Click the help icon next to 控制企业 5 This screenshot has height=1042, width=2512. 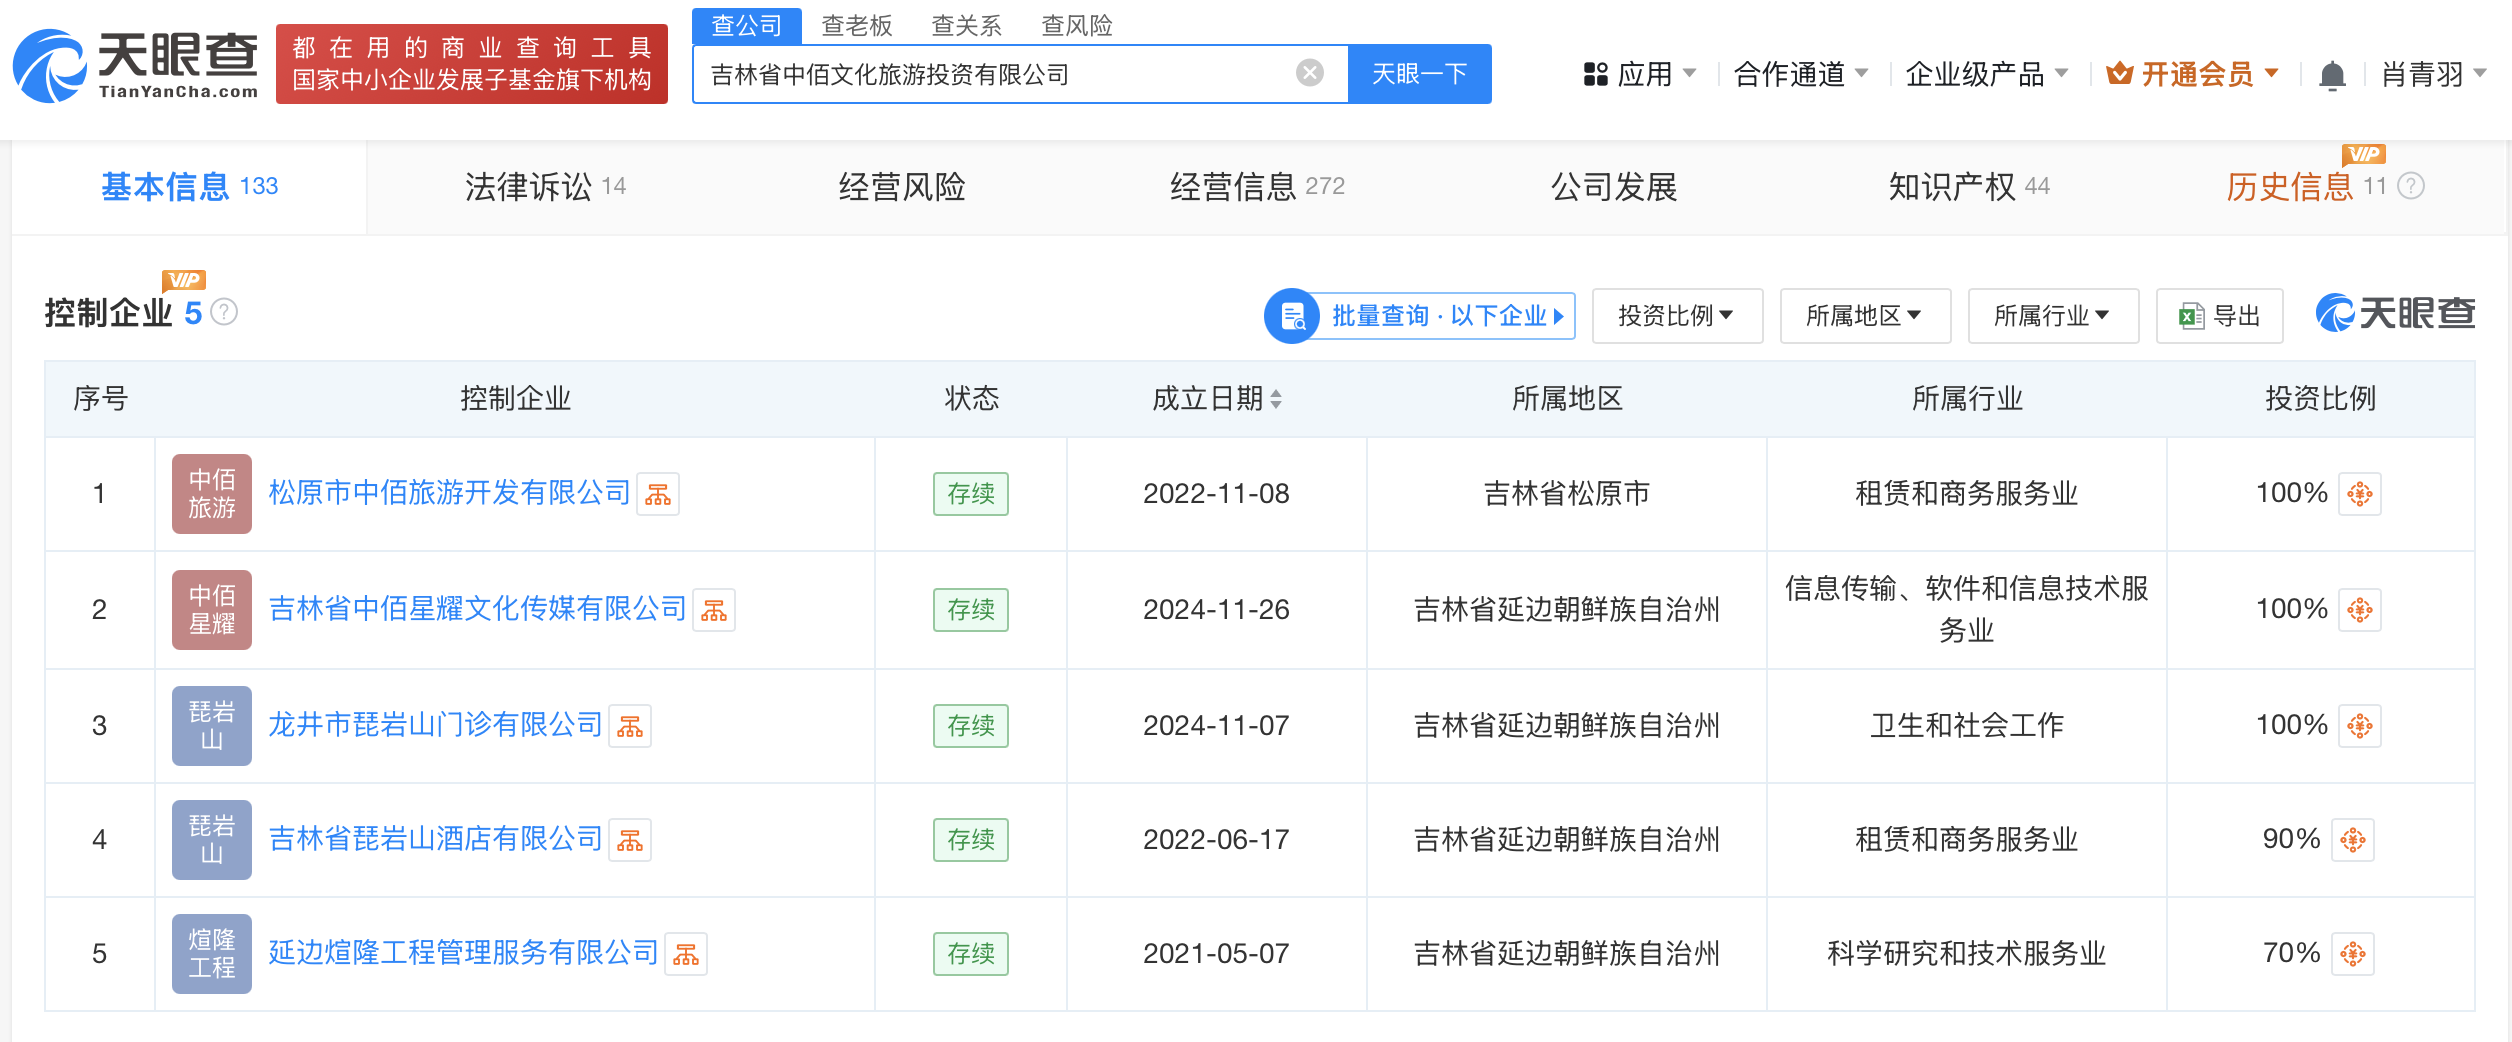click(224, 312)
